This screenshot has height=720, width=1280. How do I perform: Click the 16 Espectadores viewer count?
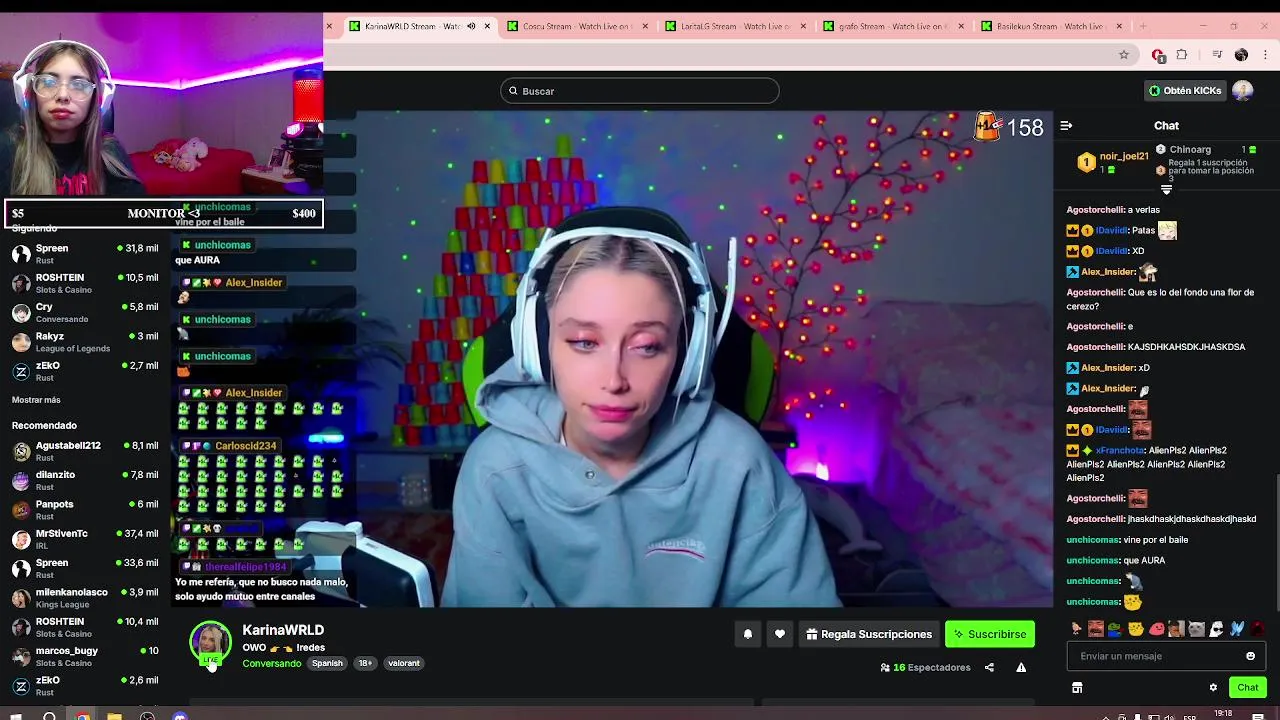pyautogui.click(x=925, y=667)
